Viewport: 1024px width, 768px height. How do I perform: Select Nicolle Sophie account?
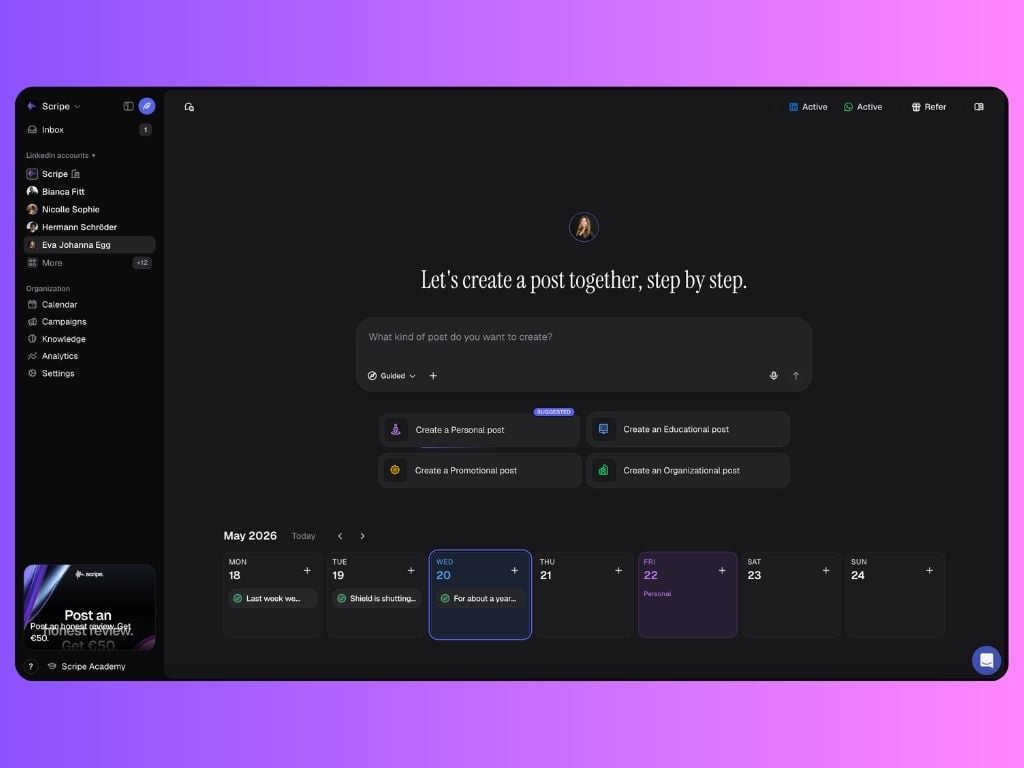89,209
